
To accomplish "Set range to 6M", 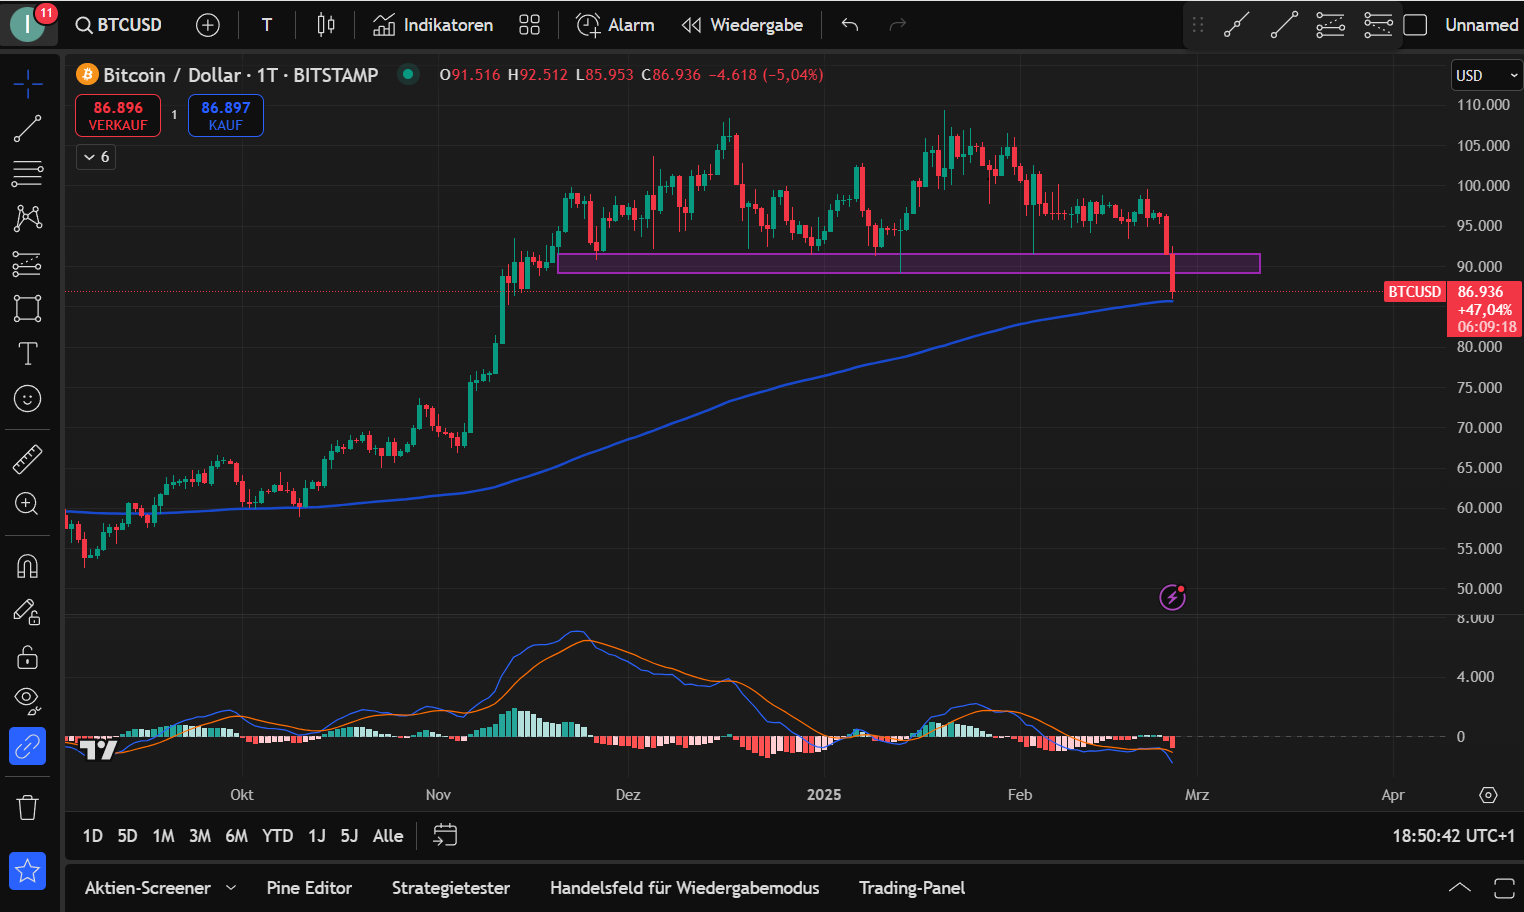I will pos(236,836).
